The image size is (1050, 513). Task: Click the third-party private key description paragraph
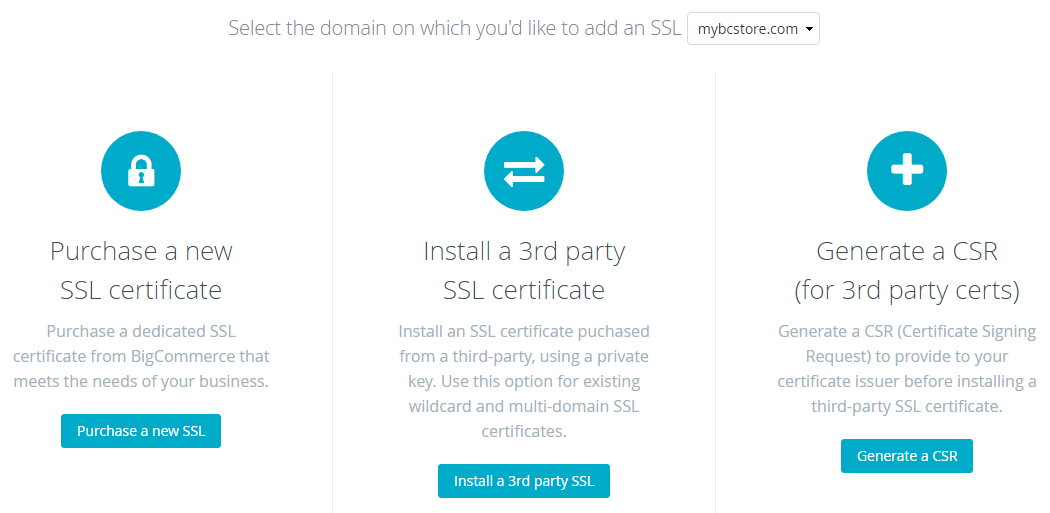point(524,381)
